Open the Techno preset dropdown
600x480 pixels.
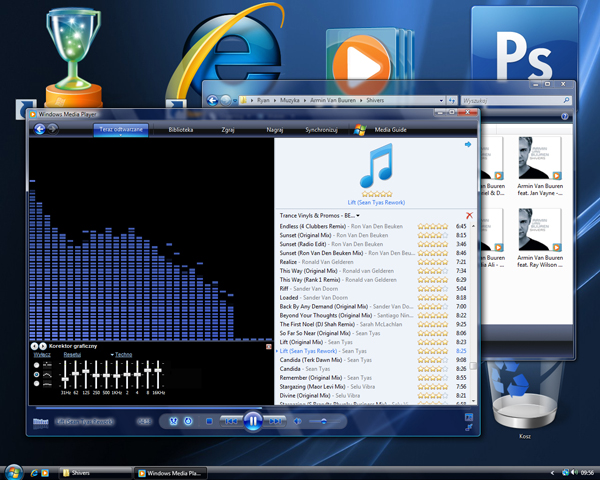[x=121, y=354]
